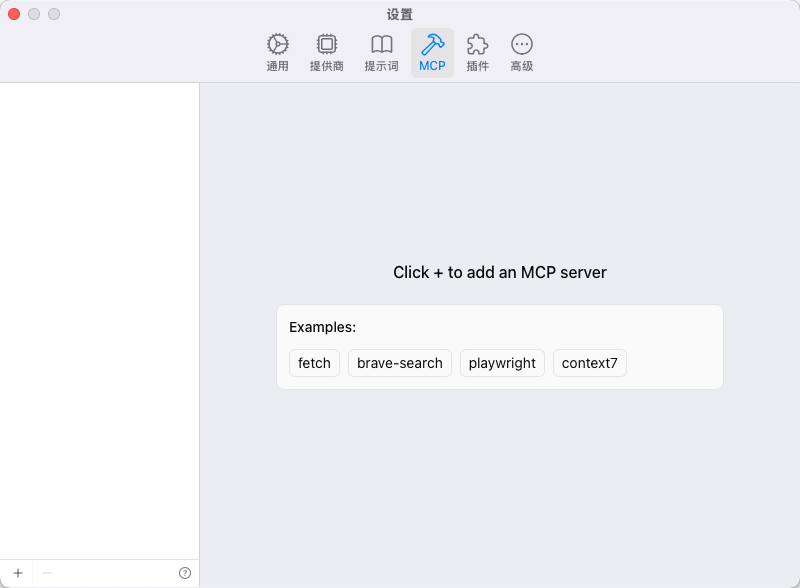
Task: Click the 设置 window title
Action: [x=400, y=15]
